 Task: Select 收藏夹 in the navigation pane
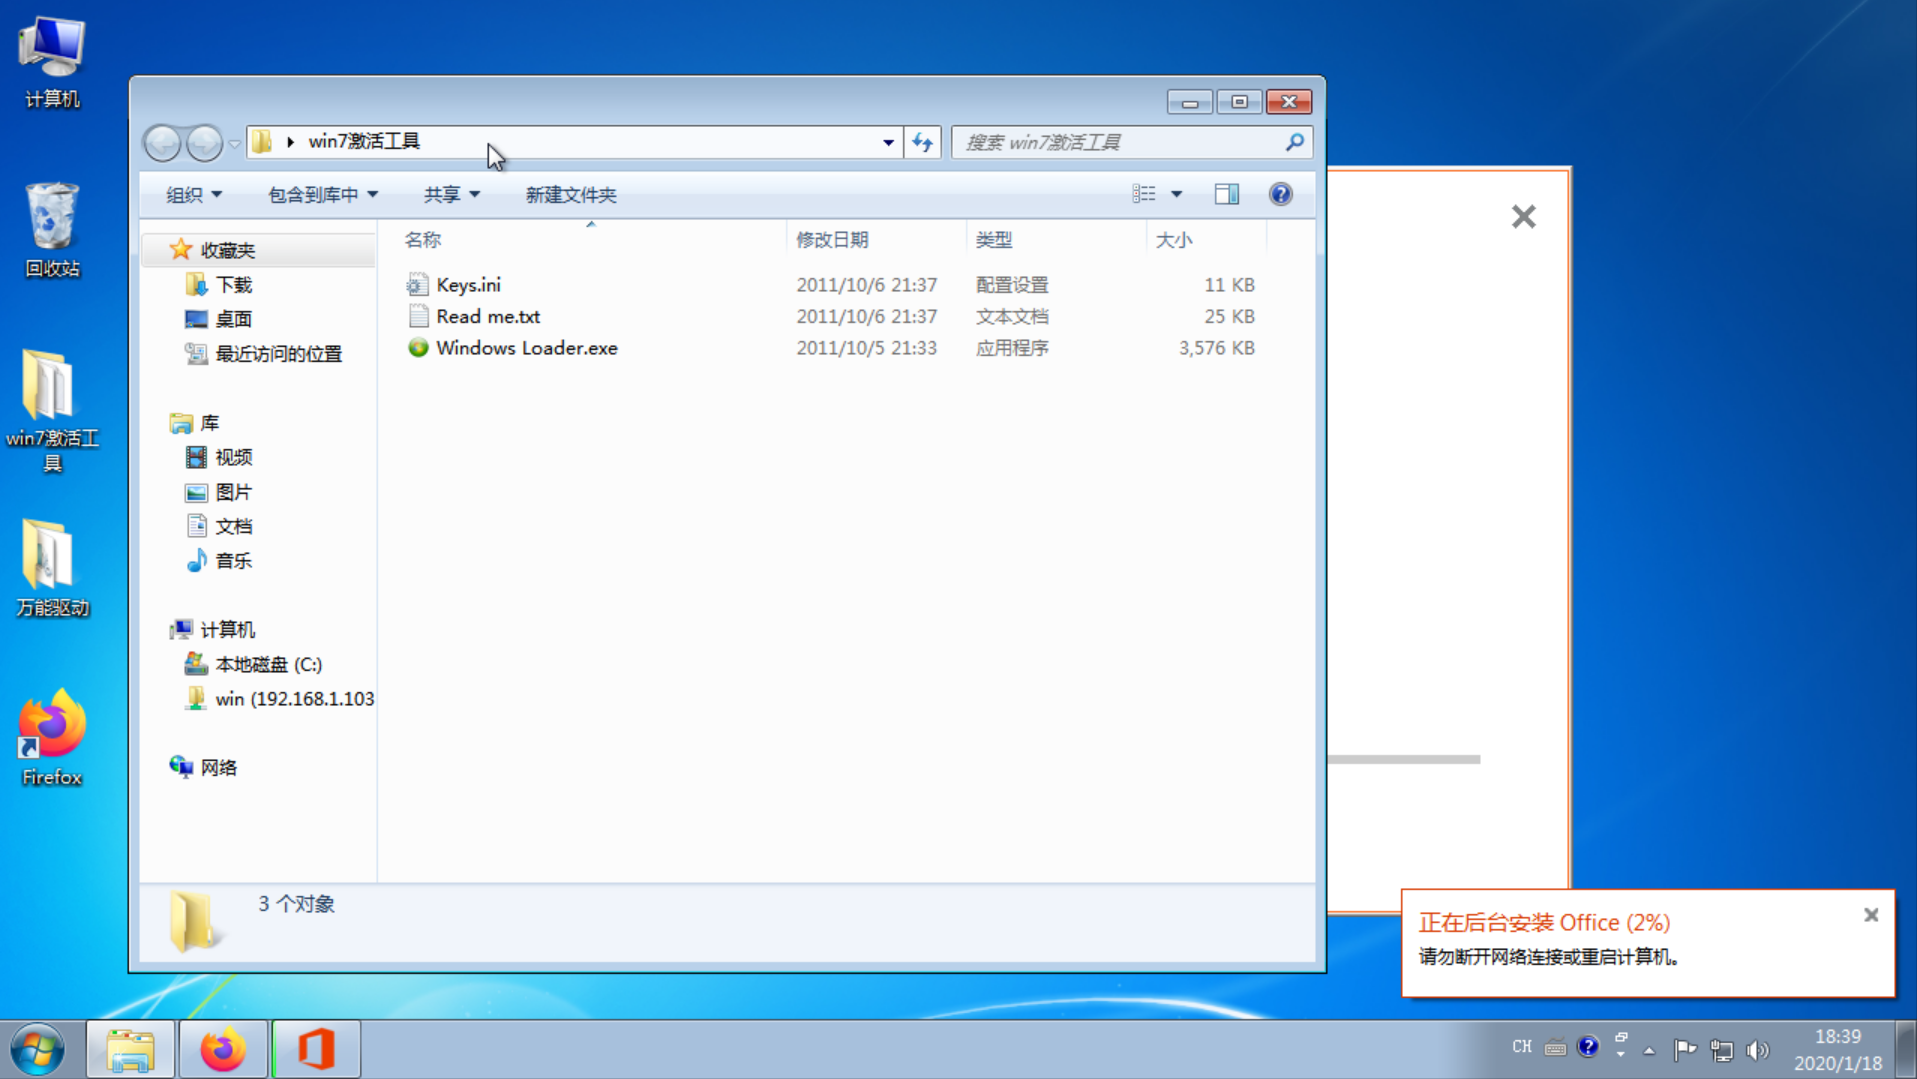pos(228,250)
